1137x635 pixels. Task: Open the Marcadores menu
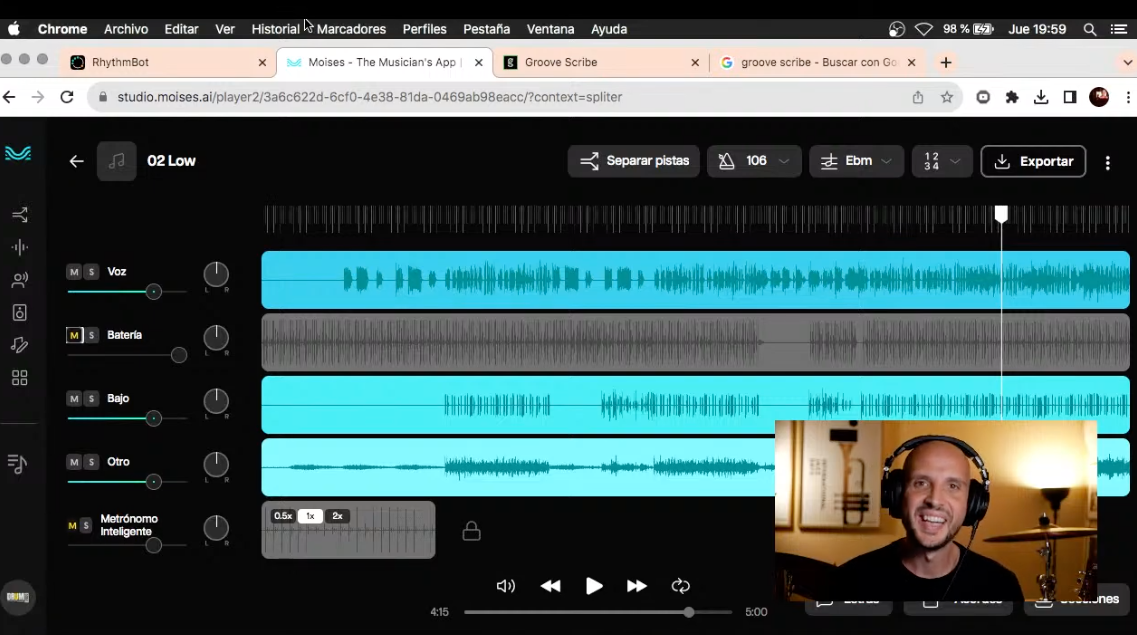351,29
